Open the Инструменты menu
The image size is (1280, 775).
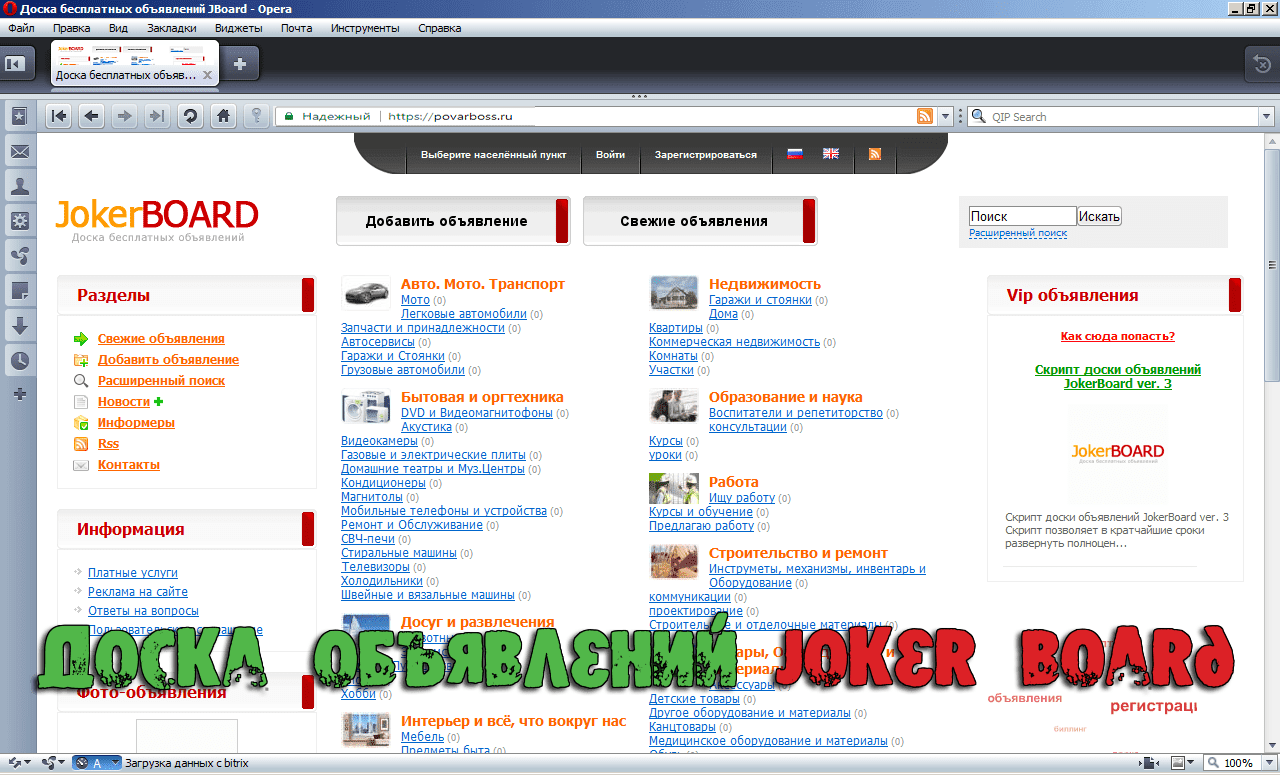click(x=365, y=28)
